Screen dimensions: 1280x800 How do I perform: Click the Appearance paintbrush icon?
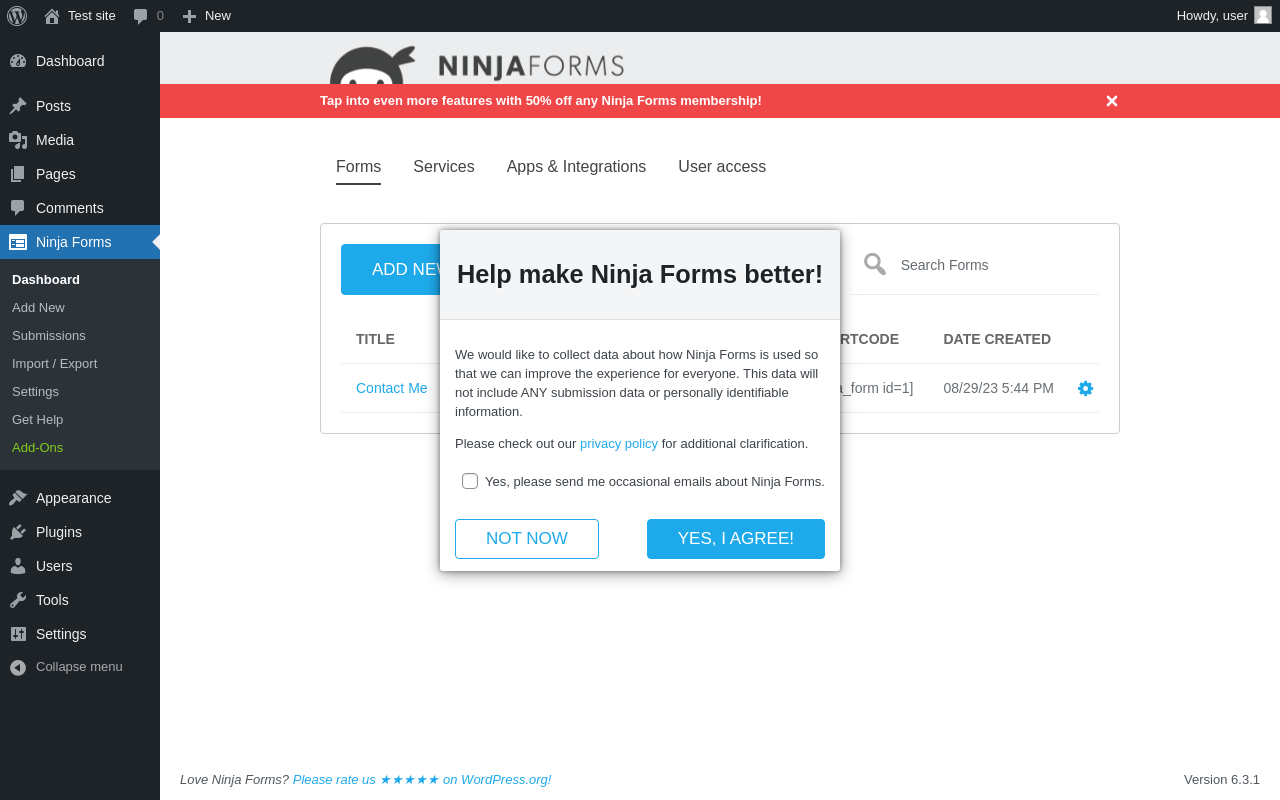(18, 498)
